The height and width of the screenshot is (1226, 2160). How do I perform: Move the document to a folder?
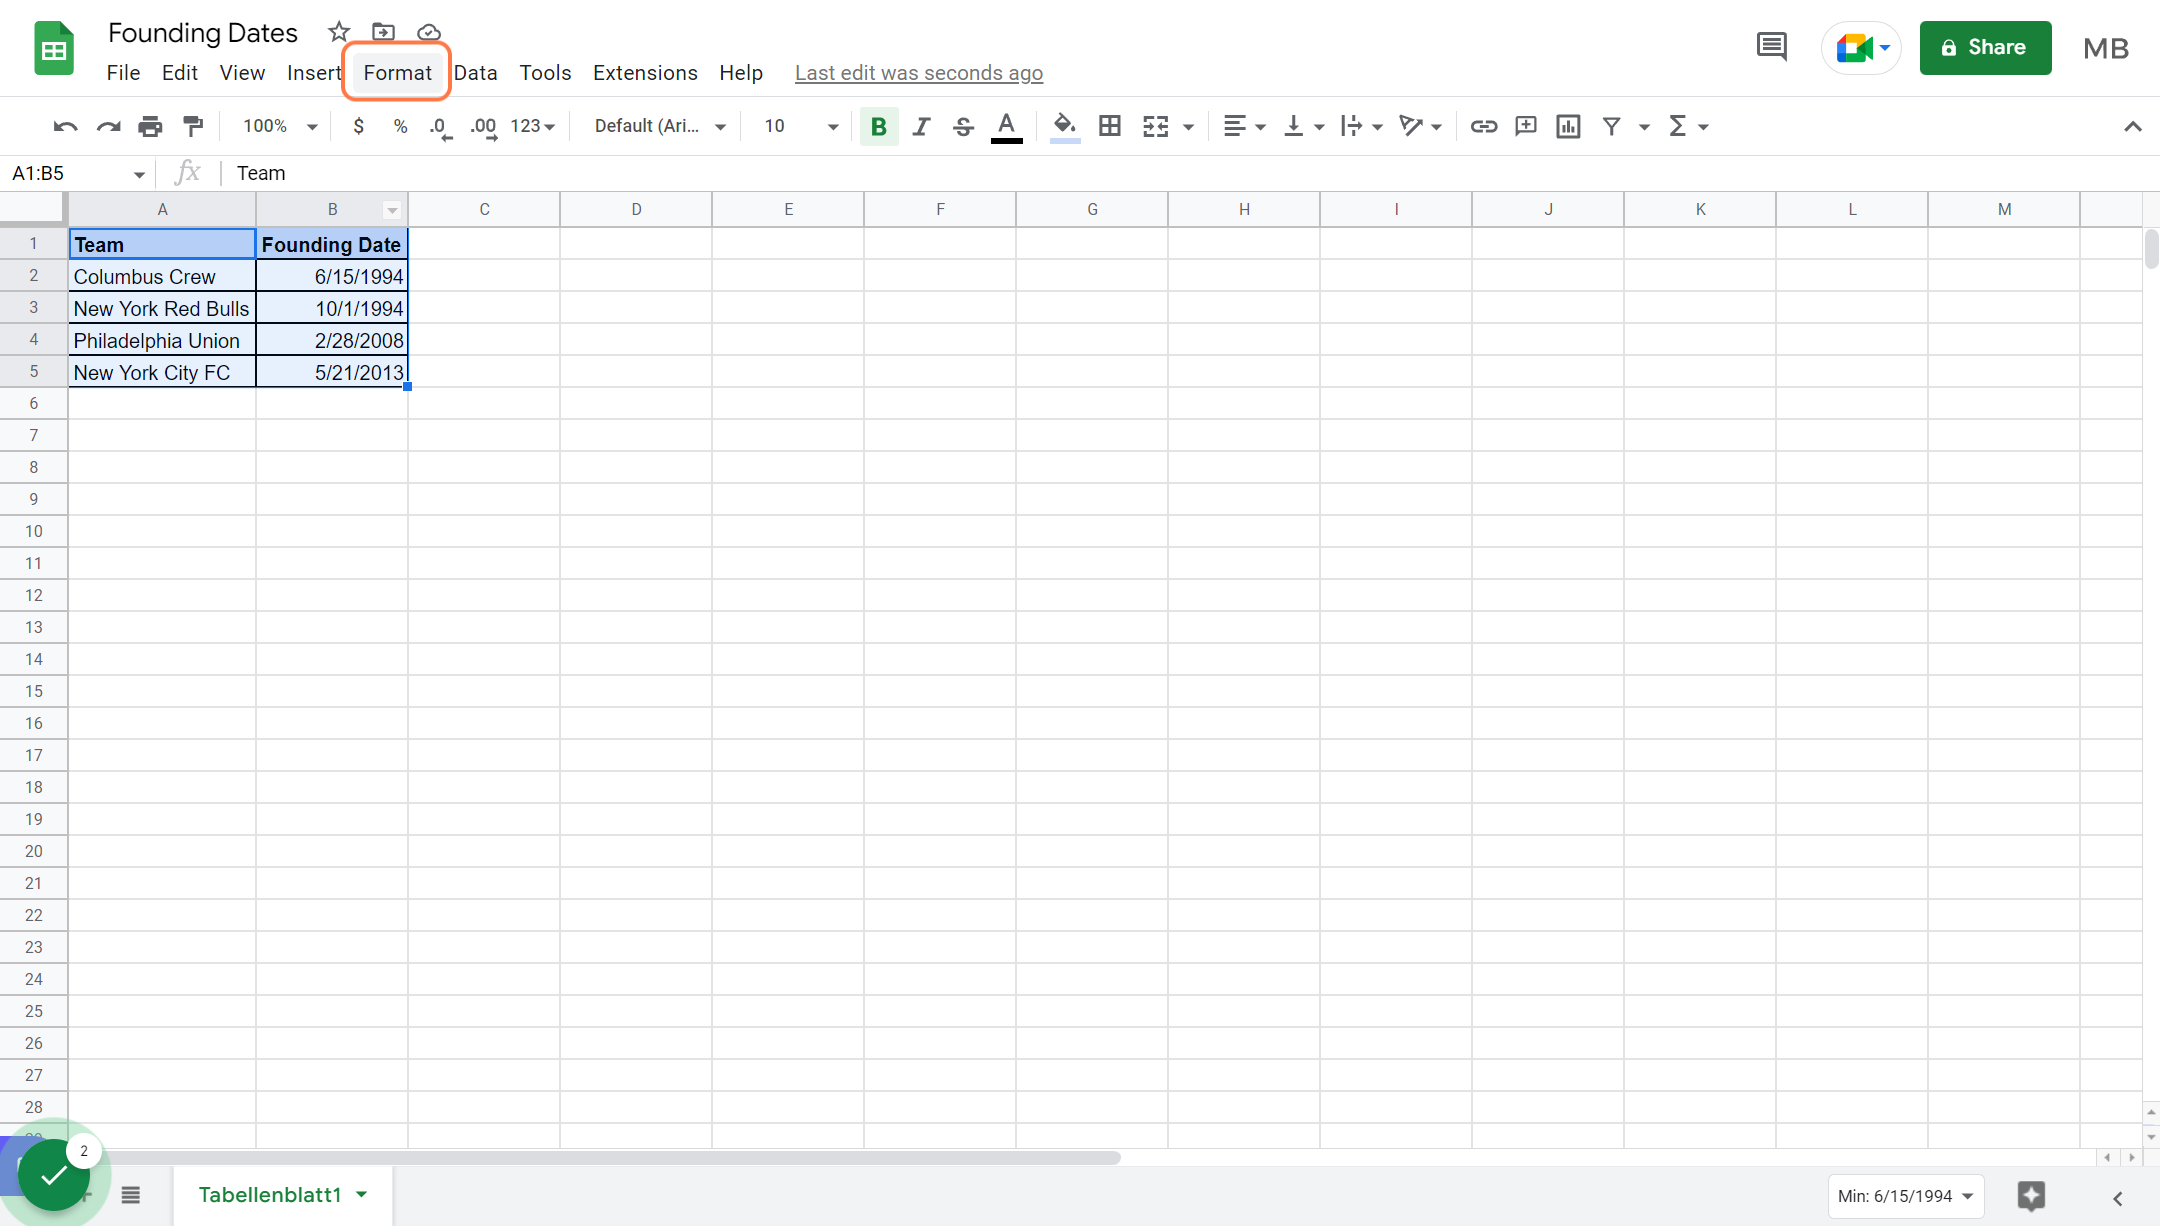[383, 32]
